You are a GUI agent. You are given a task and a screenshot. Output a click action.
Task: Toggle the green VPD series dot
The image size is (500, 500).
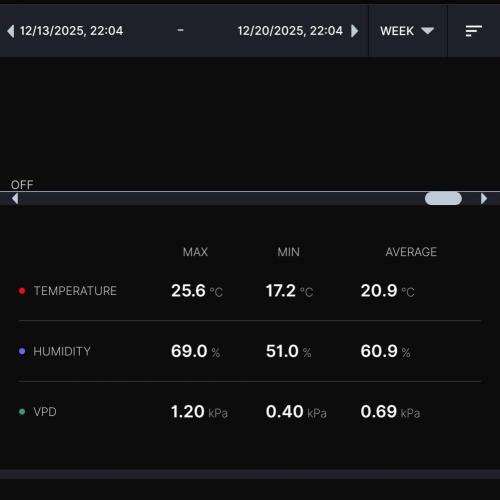point(22,412)
